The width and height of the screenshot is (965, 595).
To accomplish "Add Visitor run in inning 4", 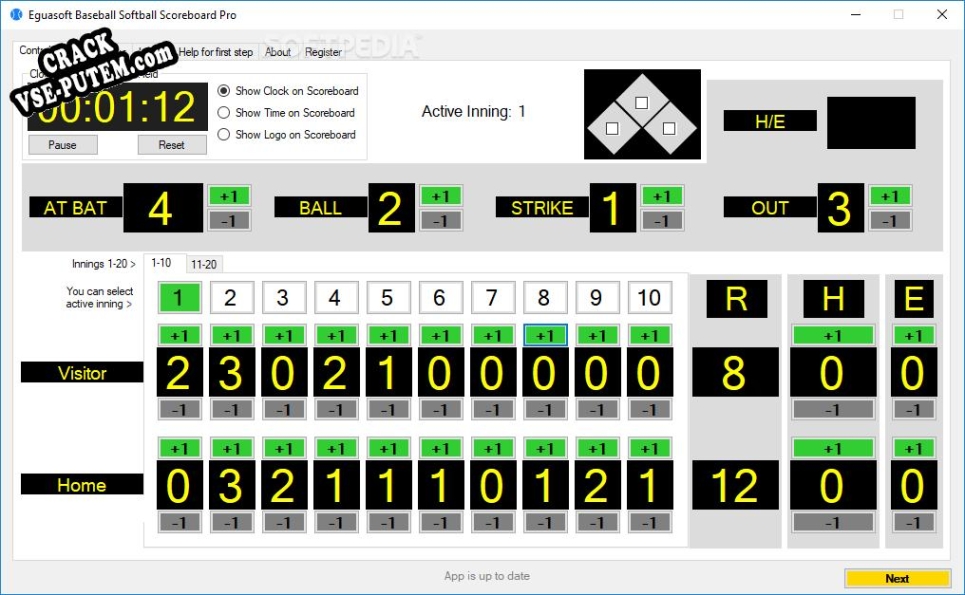I will (336, 335).
